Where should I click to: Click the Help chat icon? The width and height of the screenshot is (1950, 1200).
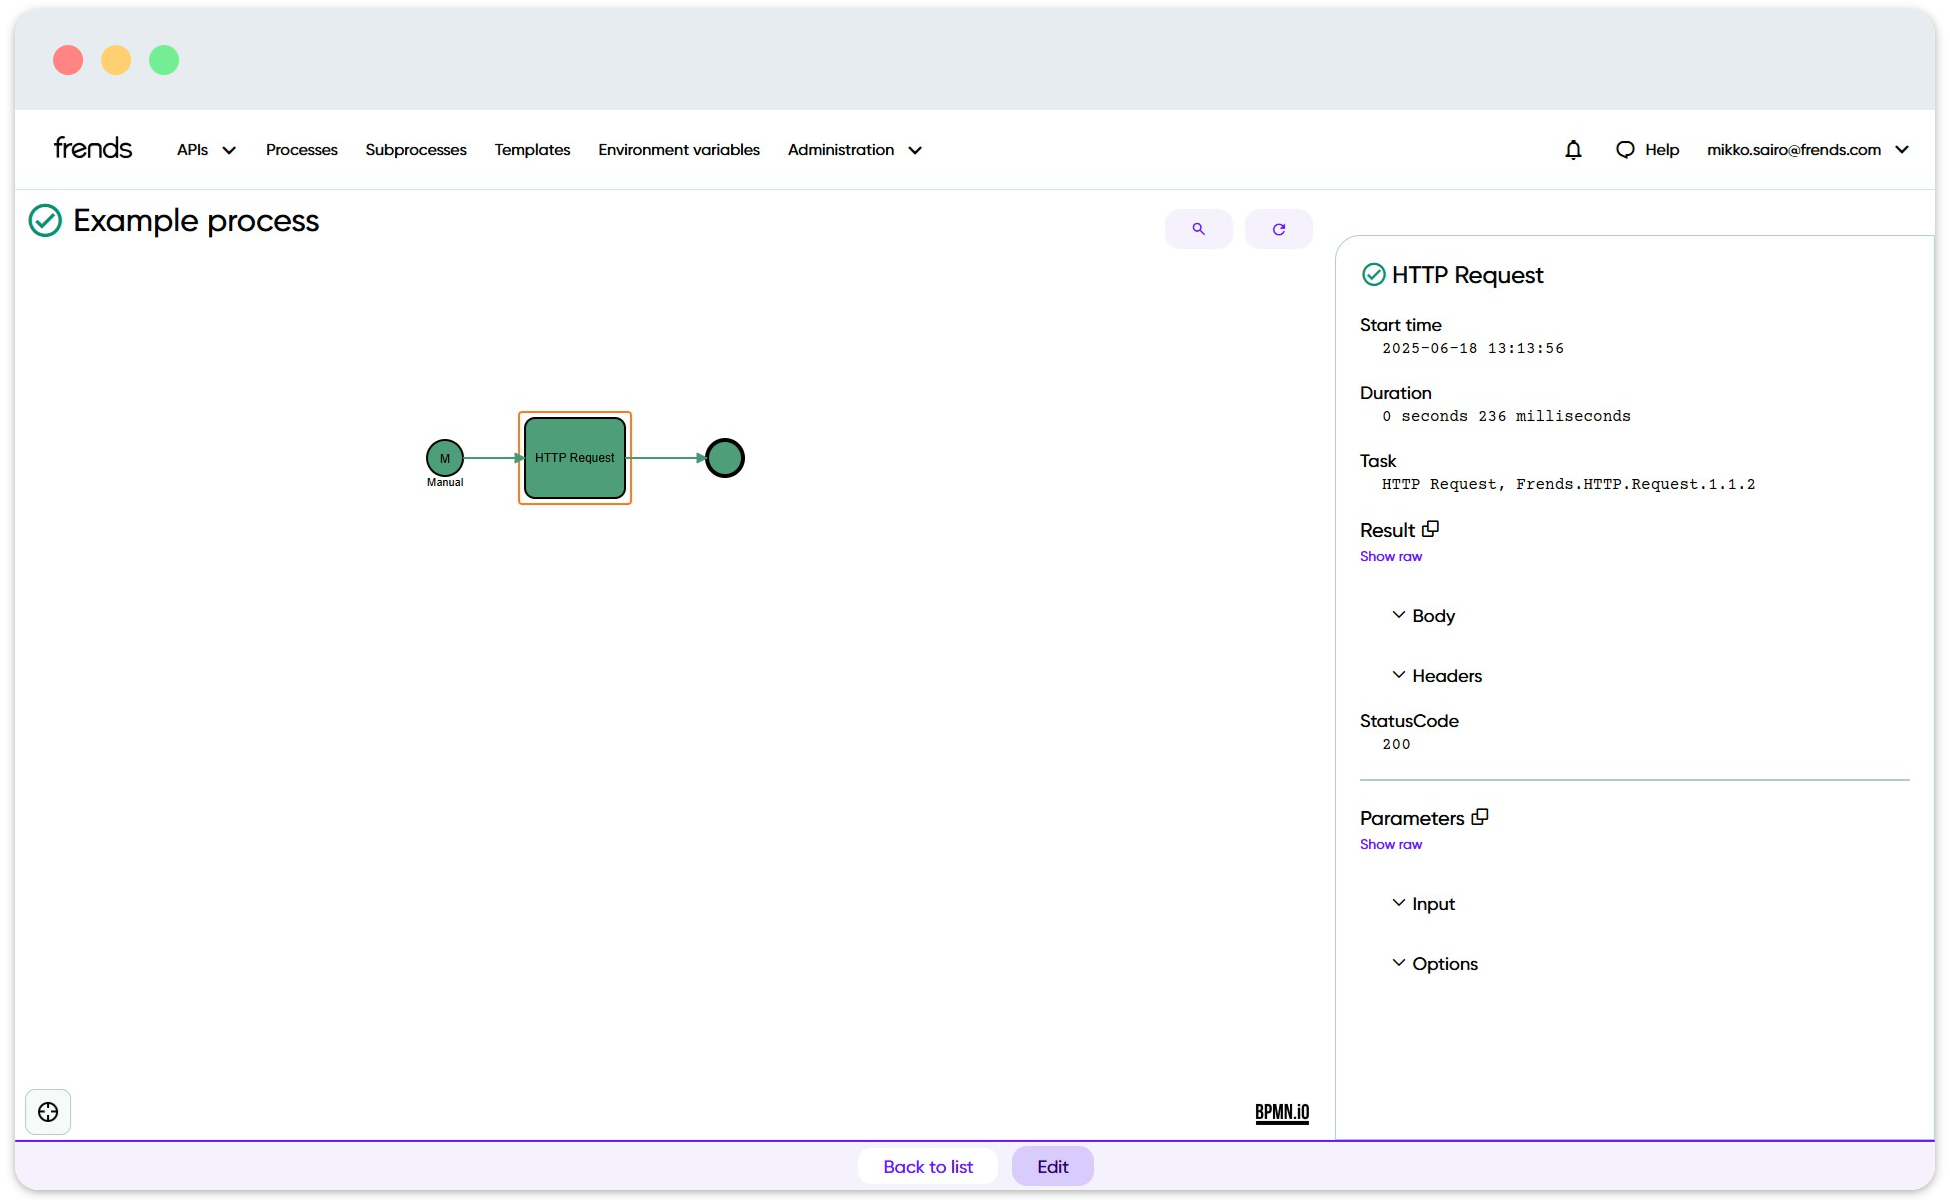(x=1625, y=149)
